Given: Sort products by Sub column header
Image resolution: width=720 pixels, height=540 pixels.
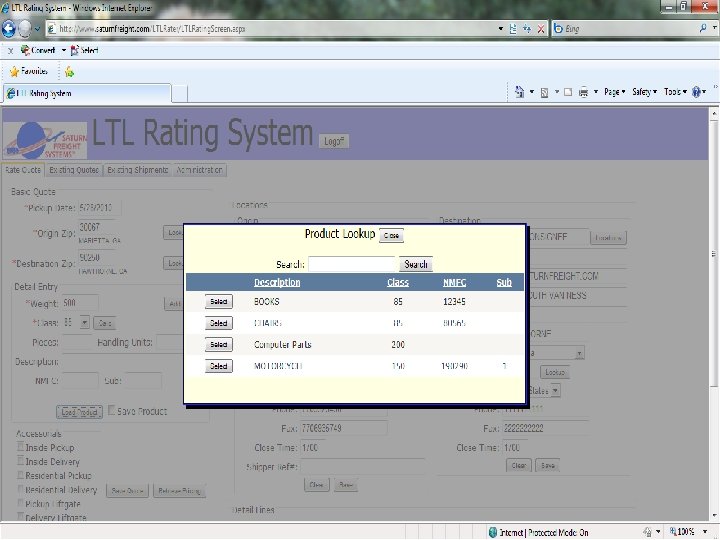Looking at the screenshot, I should (504, 282).
